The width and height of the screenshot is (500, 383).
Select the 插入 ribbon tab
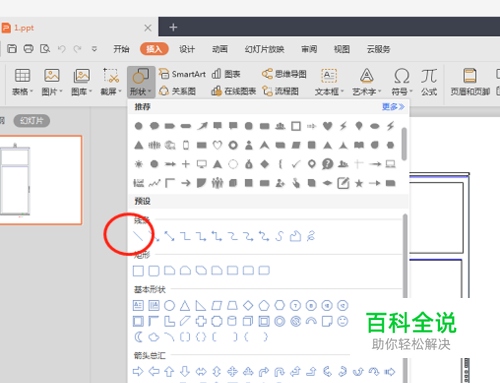(x=154, y=49)
